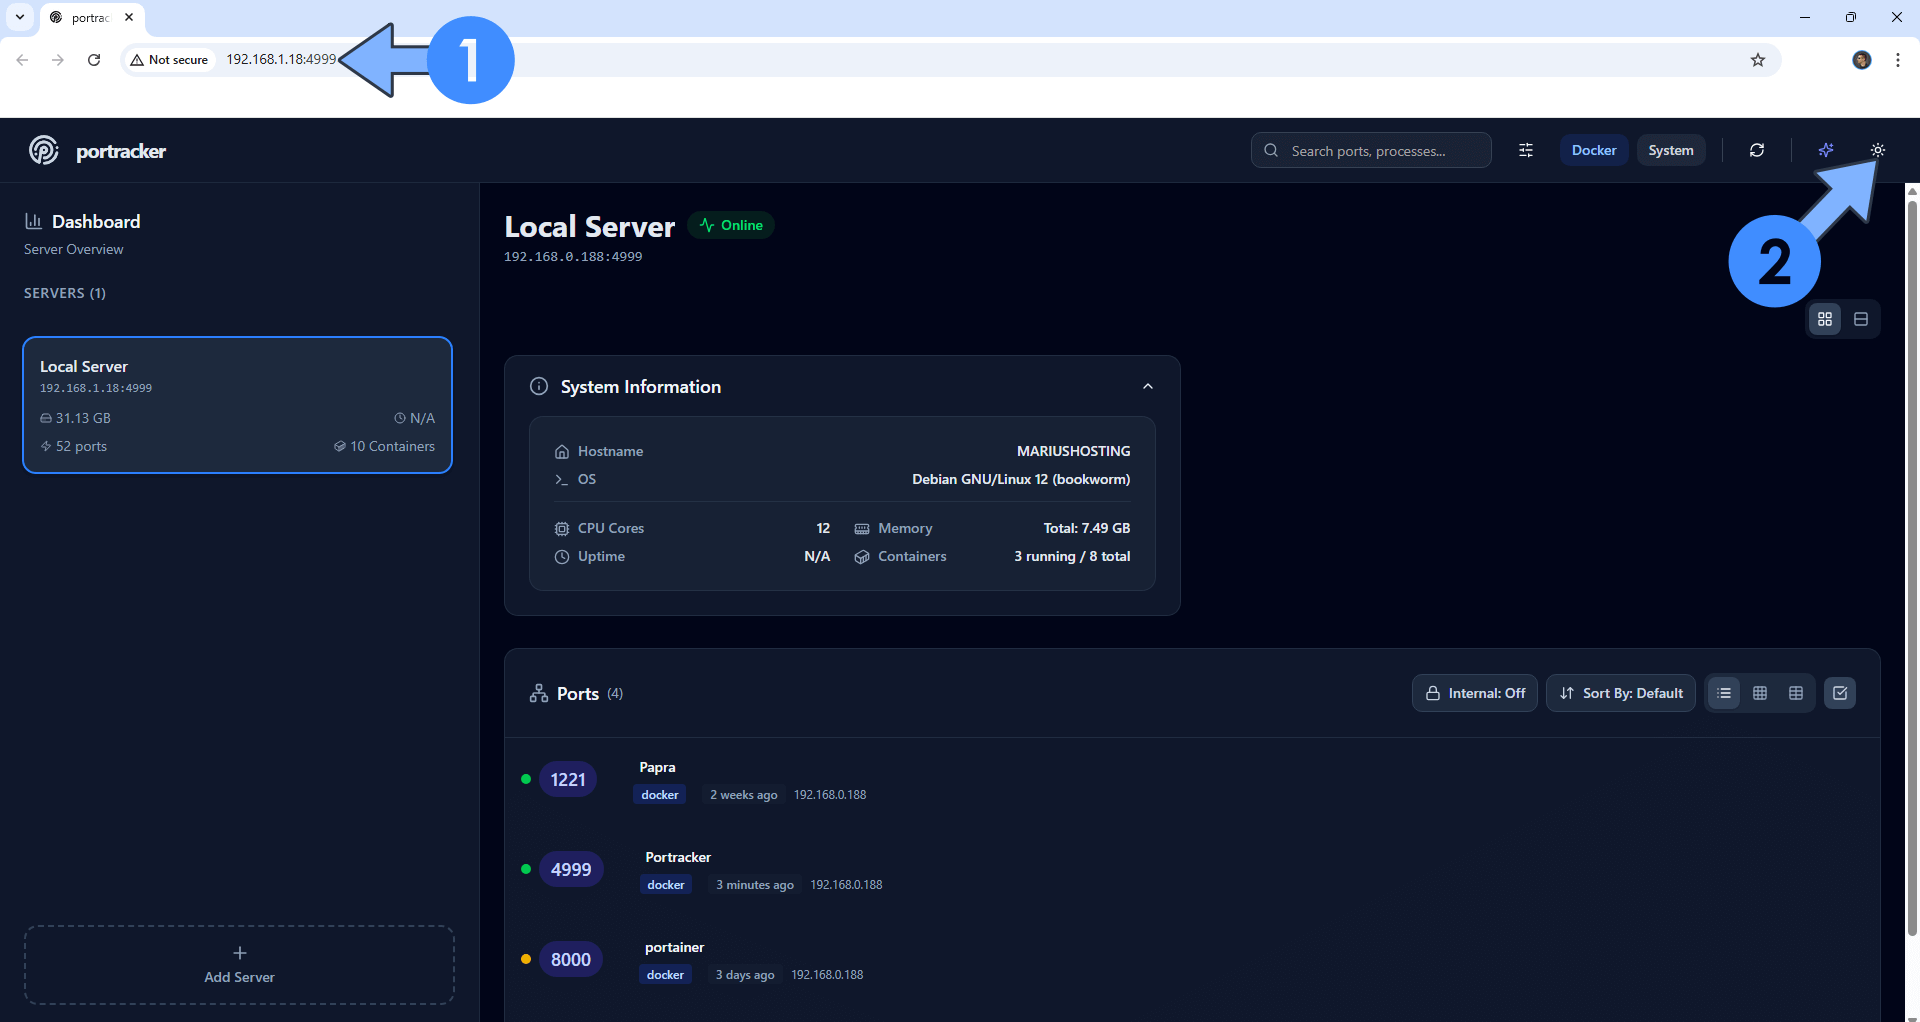Click the MARIUSHOSTING hostname value
Image resolution: width=1920 pixels, height=1022 pixels.
[1073, 451]
